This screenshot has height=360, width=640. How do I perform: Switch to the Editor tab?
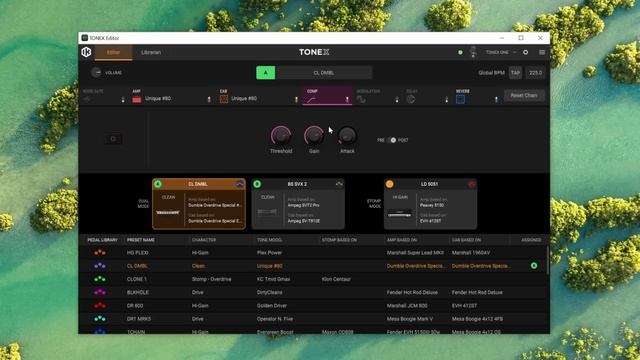click(x=113, y=52)
